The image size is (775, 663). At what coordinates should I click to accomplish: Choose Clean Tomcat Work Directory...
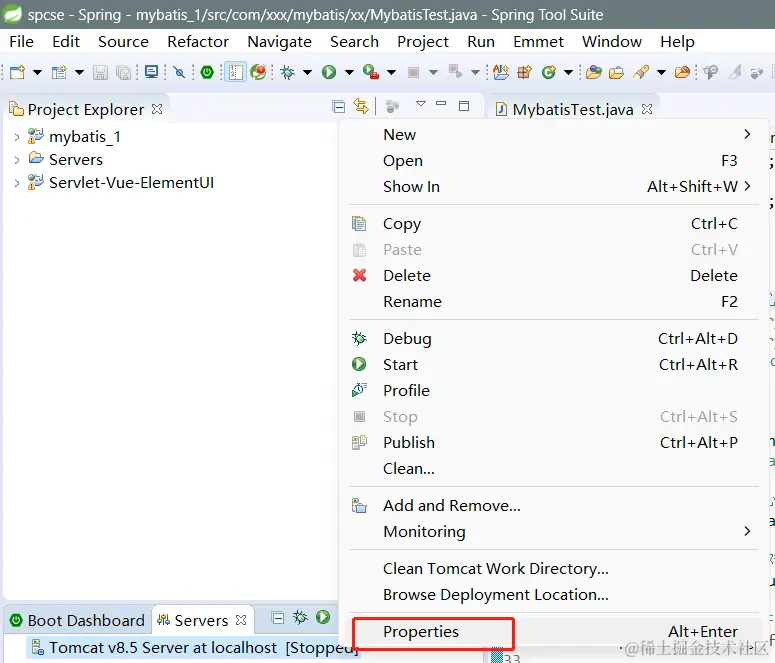554,569
